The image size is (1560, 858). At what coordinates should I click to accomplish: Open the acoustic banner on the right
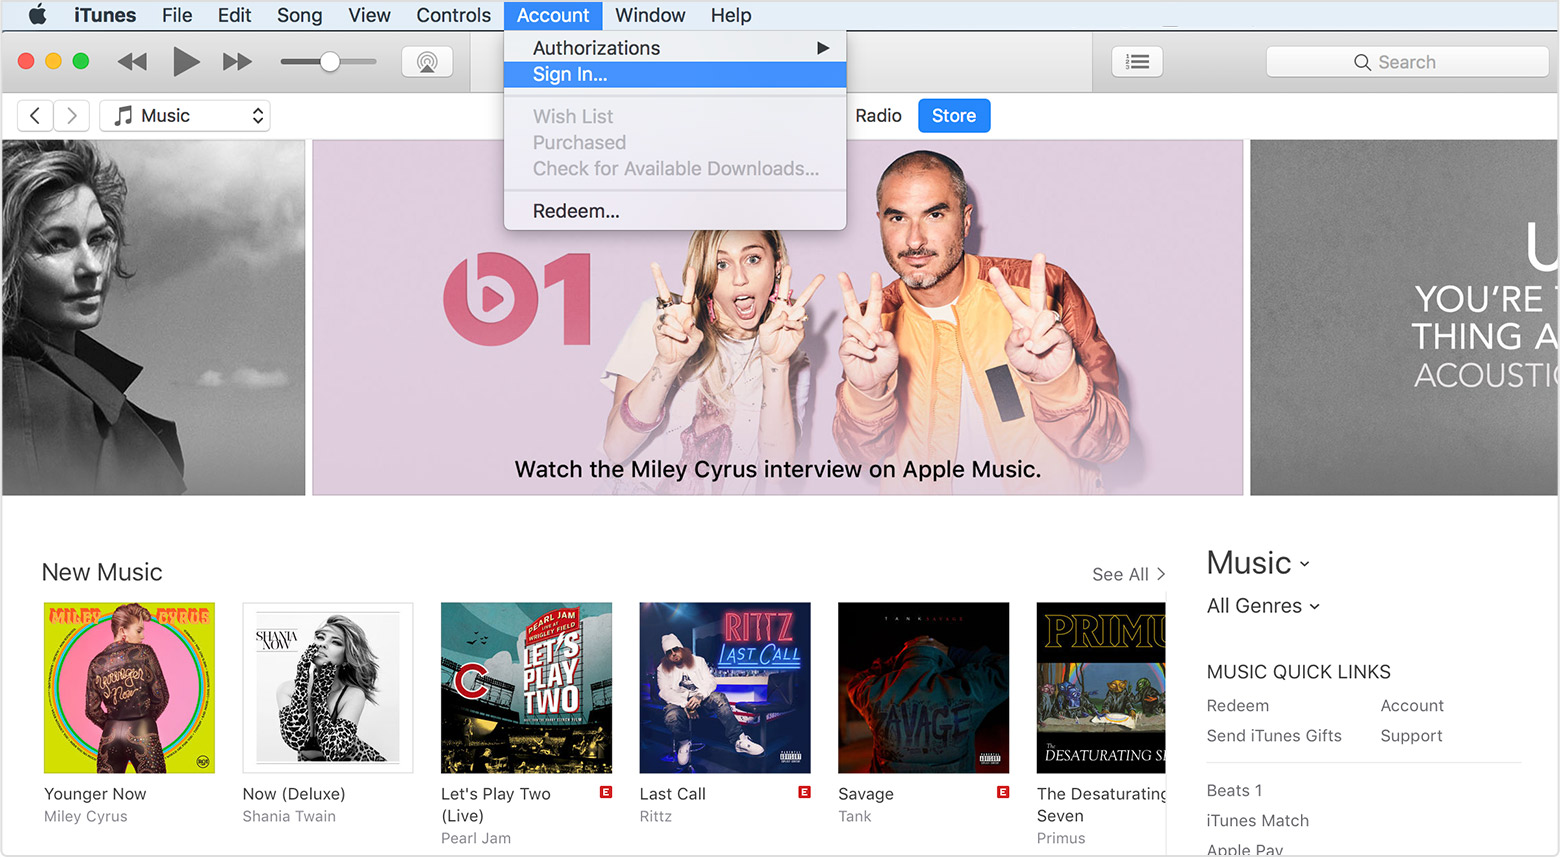point(1403,318)
